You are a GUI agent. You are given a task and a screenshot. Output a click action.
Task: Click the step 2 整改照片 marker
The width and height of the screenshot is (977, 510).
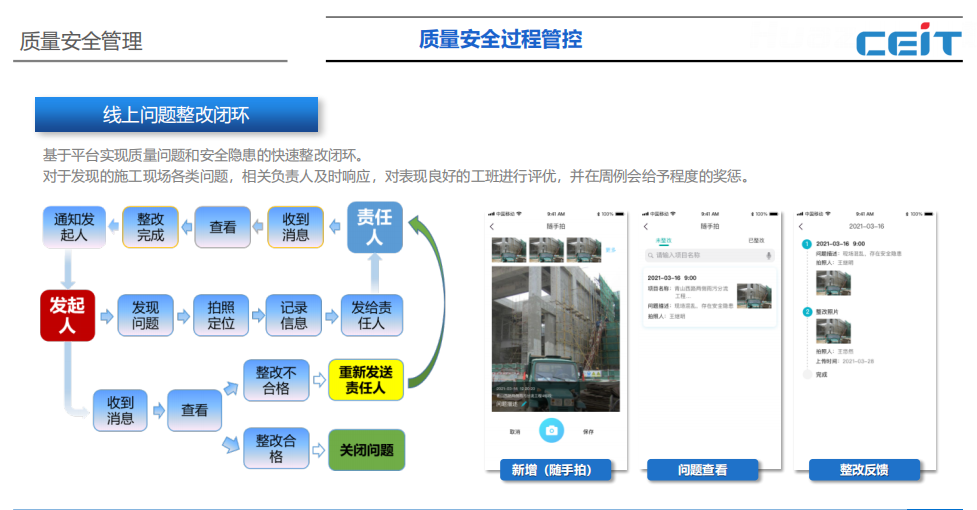click(x=806, y=312)
